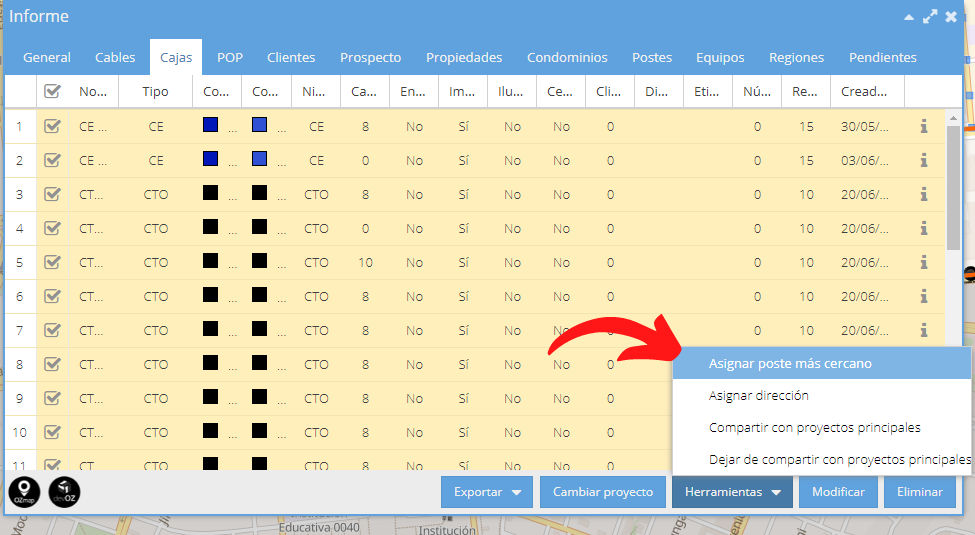Toggle the select-all checkbox in header
Viewport: 975px width, 535px height.
pyautogui.click(x=52, y=91)
